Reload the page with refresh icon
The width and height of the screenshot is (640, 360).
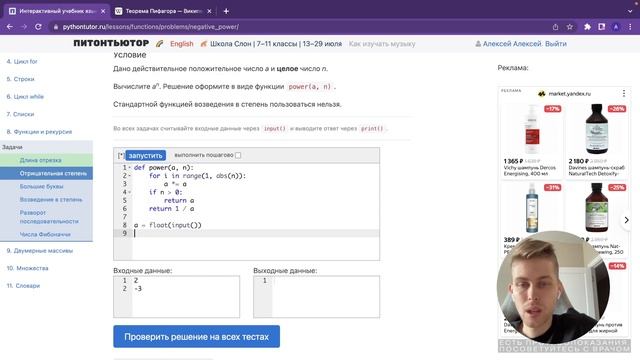(38, 27)
